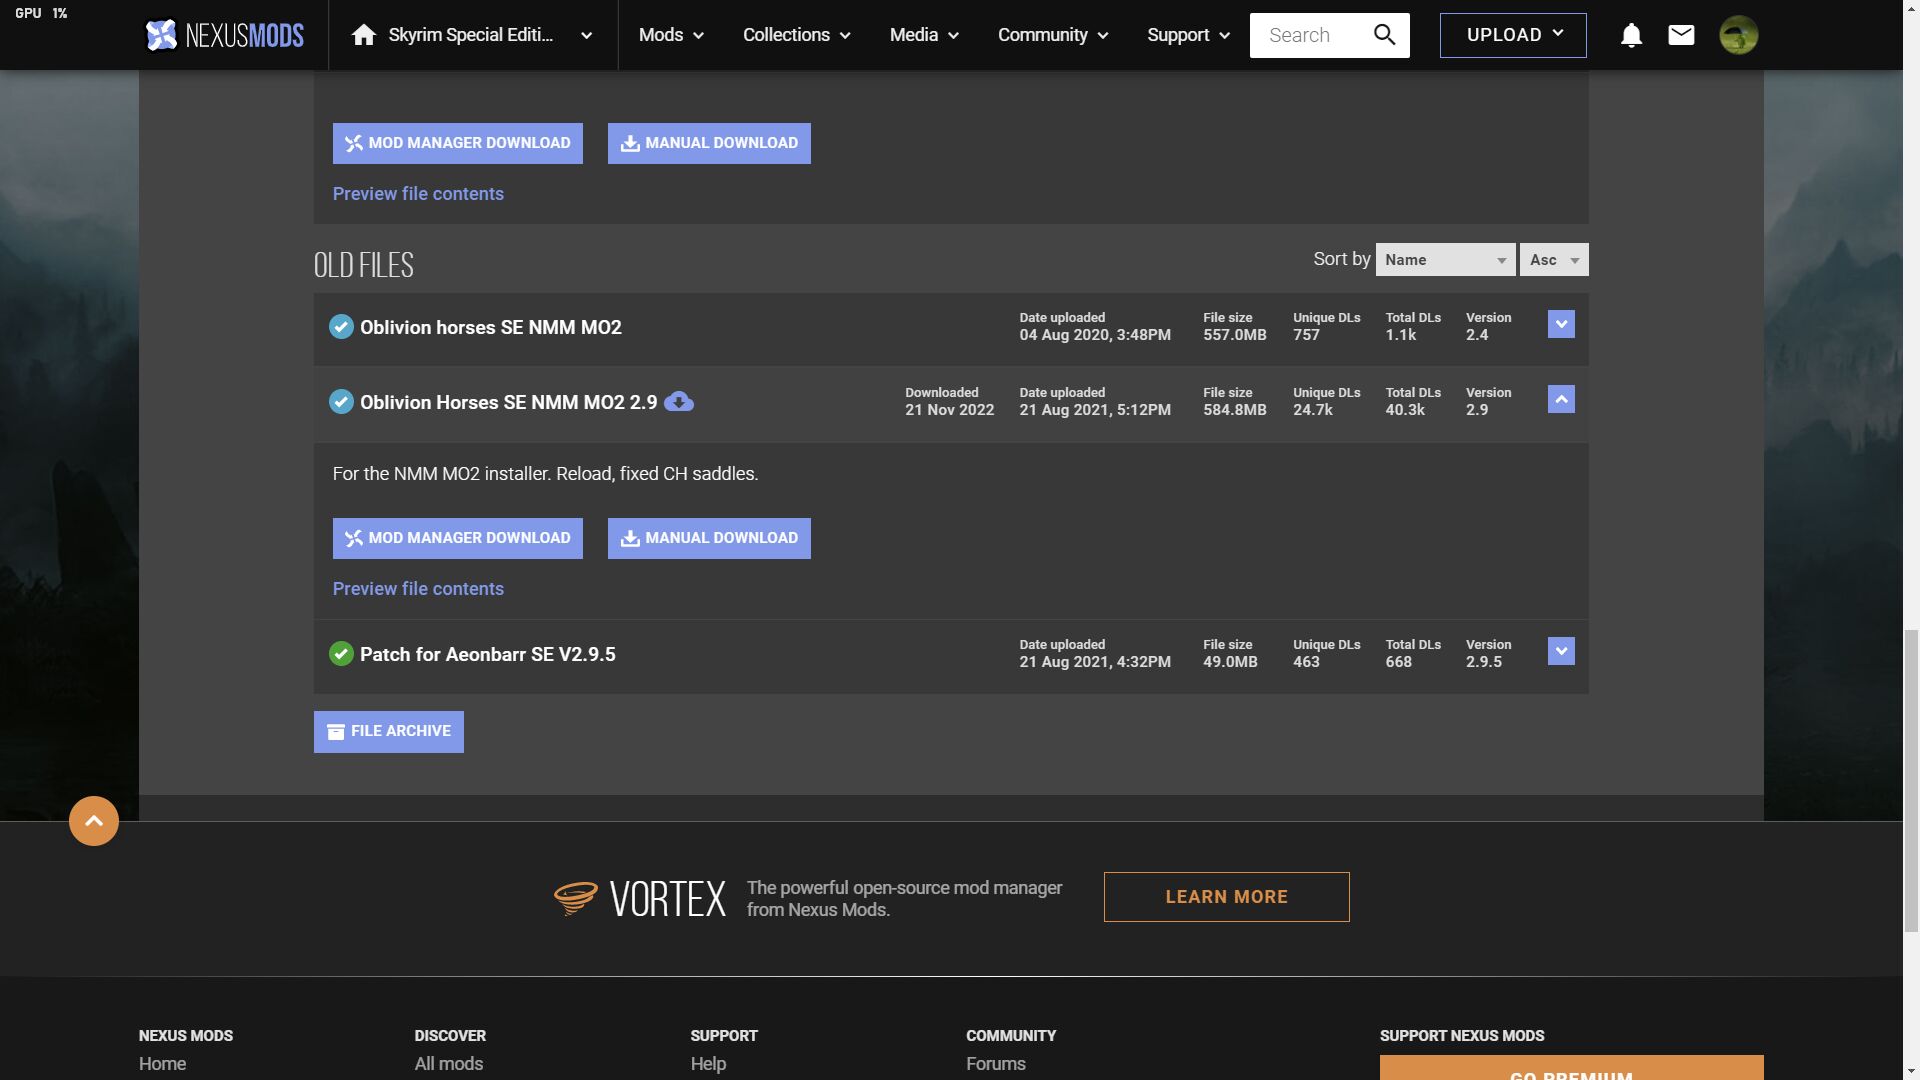Image resolution: width=1920 pixels, height=1080 pixels.
Task: Open the File Archive button
Action: click(x=389, y=731)
